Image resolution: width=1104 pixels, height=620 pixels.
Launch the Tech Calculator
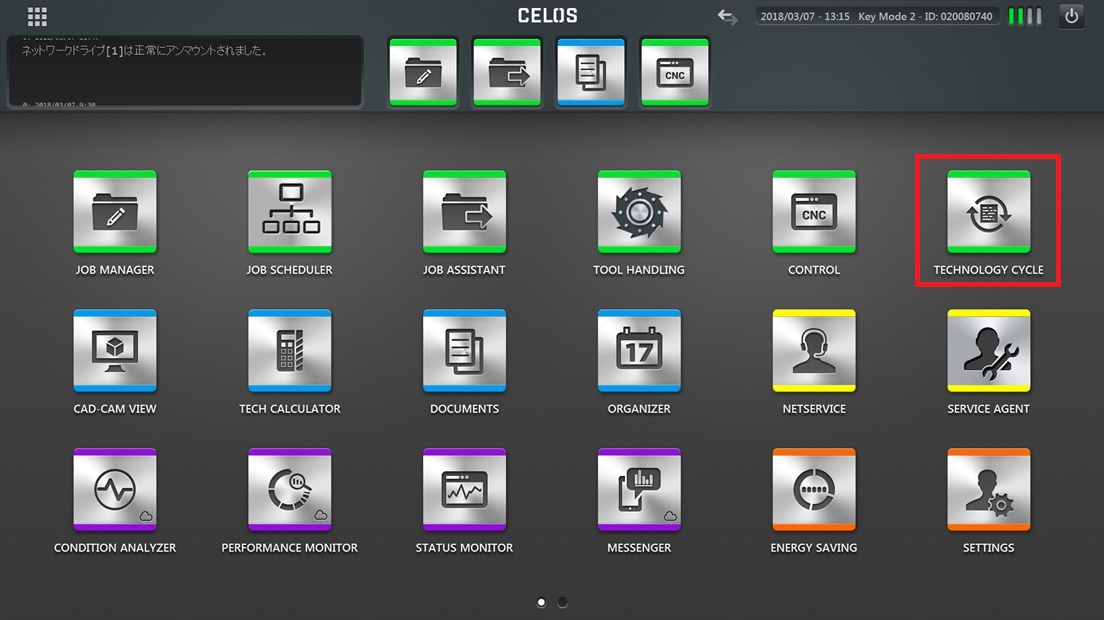pyautogui.click(x=289, y=350)
